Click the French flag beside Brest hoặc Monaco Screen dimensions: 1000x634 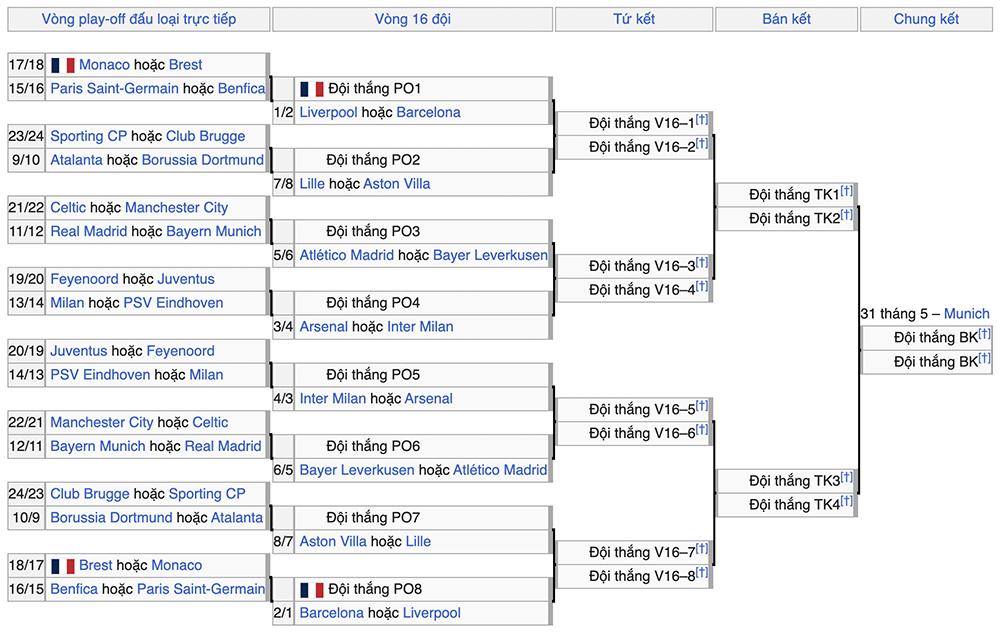coord(62,566)
